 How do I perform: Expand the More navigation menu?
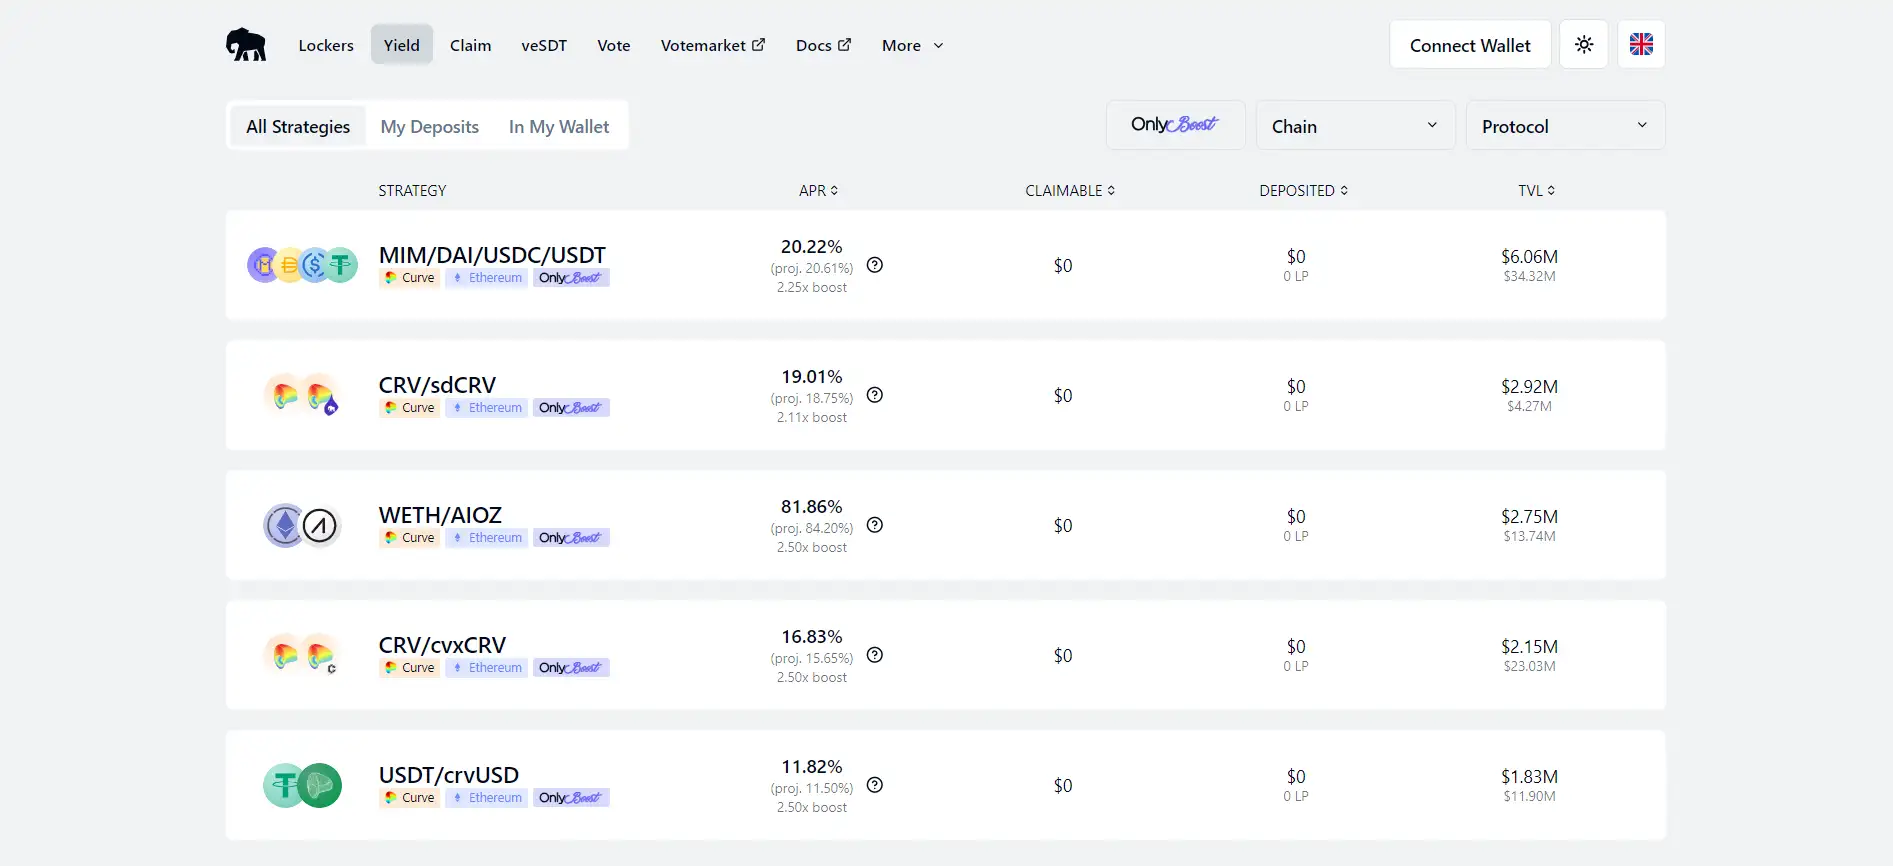912,46
